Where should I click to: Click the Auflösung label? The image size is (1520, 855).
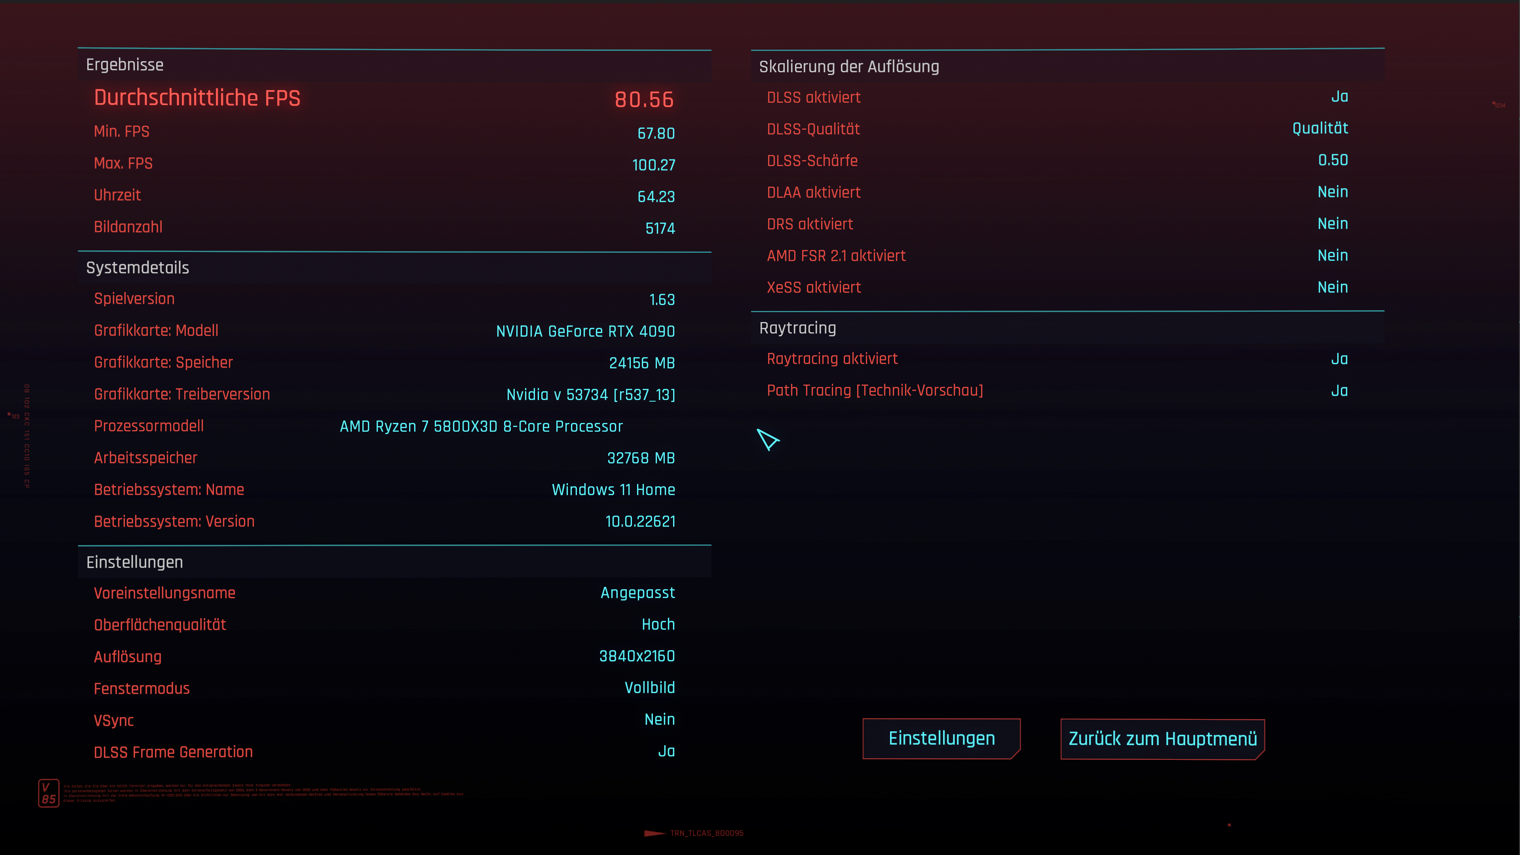128,657
